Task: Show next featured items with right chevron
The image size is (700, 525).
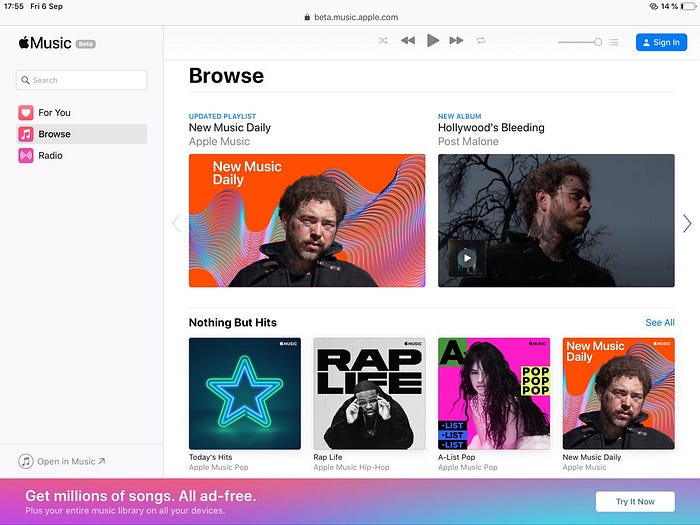Action: [x=687, y=223]
